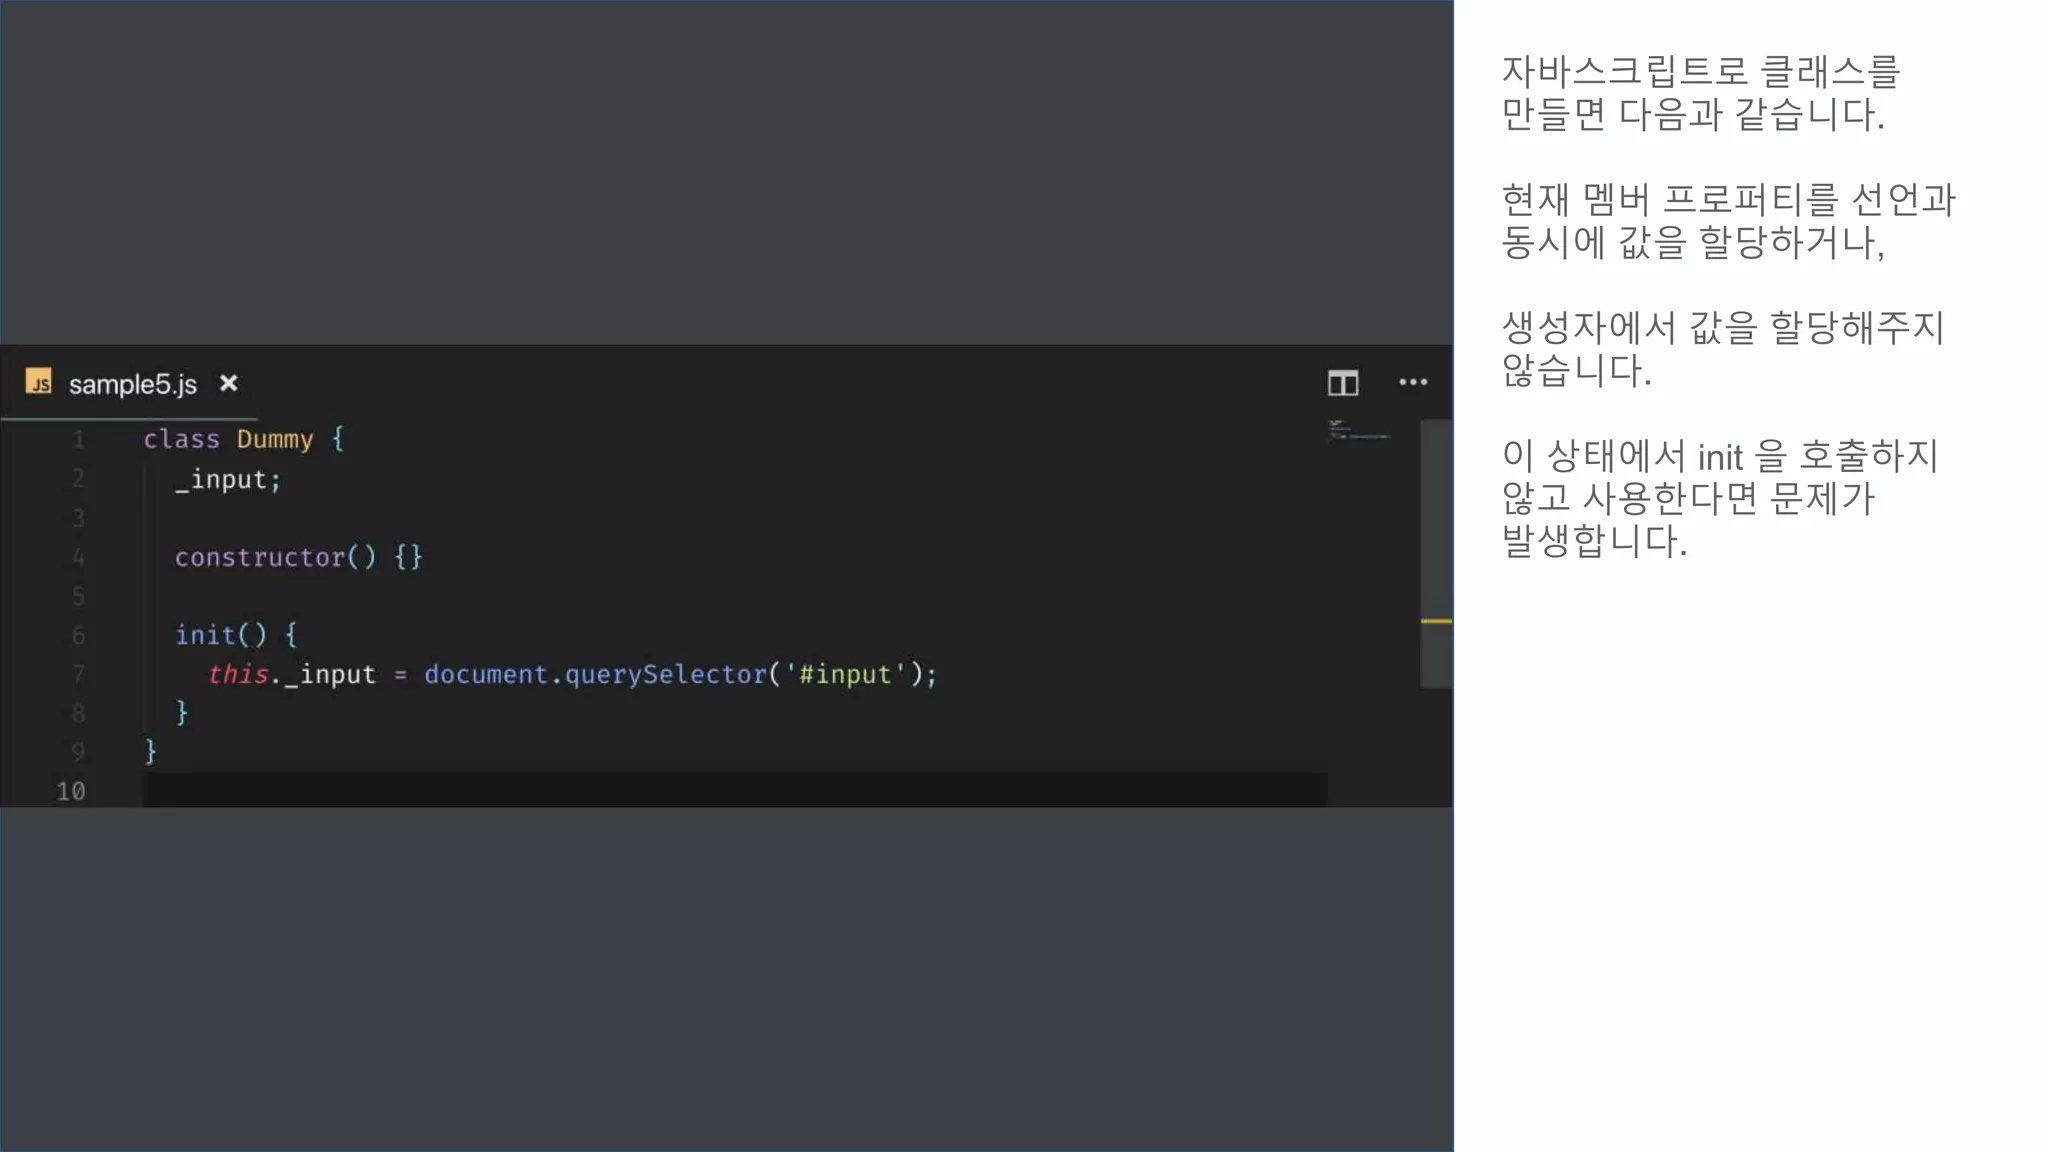Click line number 4 in gutter
Image resolution: width=2048 pixels, height=1152 pixels.
(78, 557)
